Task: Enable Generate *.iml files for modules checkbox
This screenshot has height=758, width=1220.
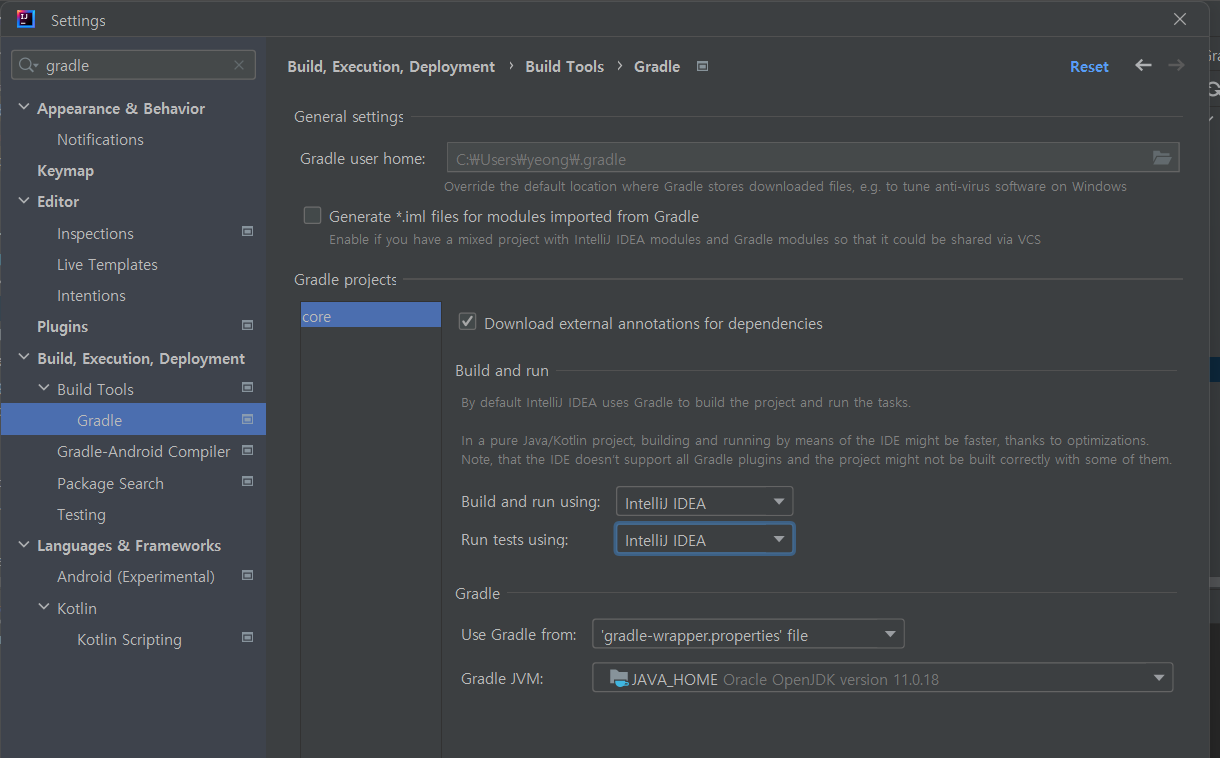Action: tap(313, 216)
